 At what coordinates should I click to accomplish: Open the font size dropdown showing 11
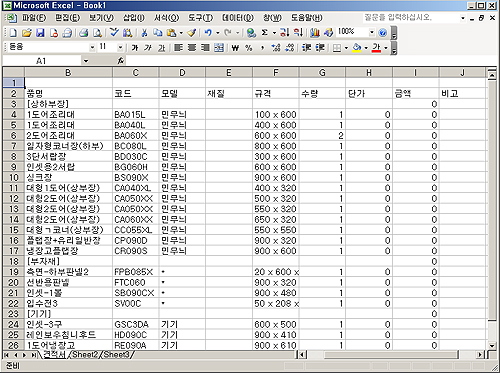click(120, 48)
